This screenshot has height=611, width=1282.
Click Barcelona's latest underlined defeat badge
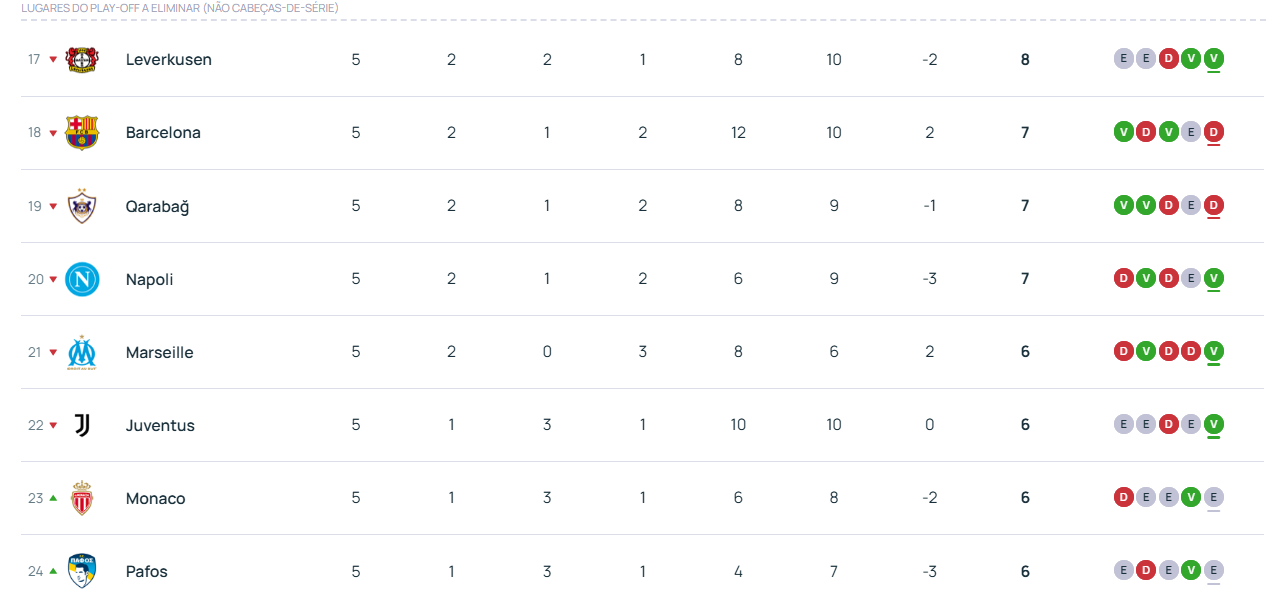1214,132
